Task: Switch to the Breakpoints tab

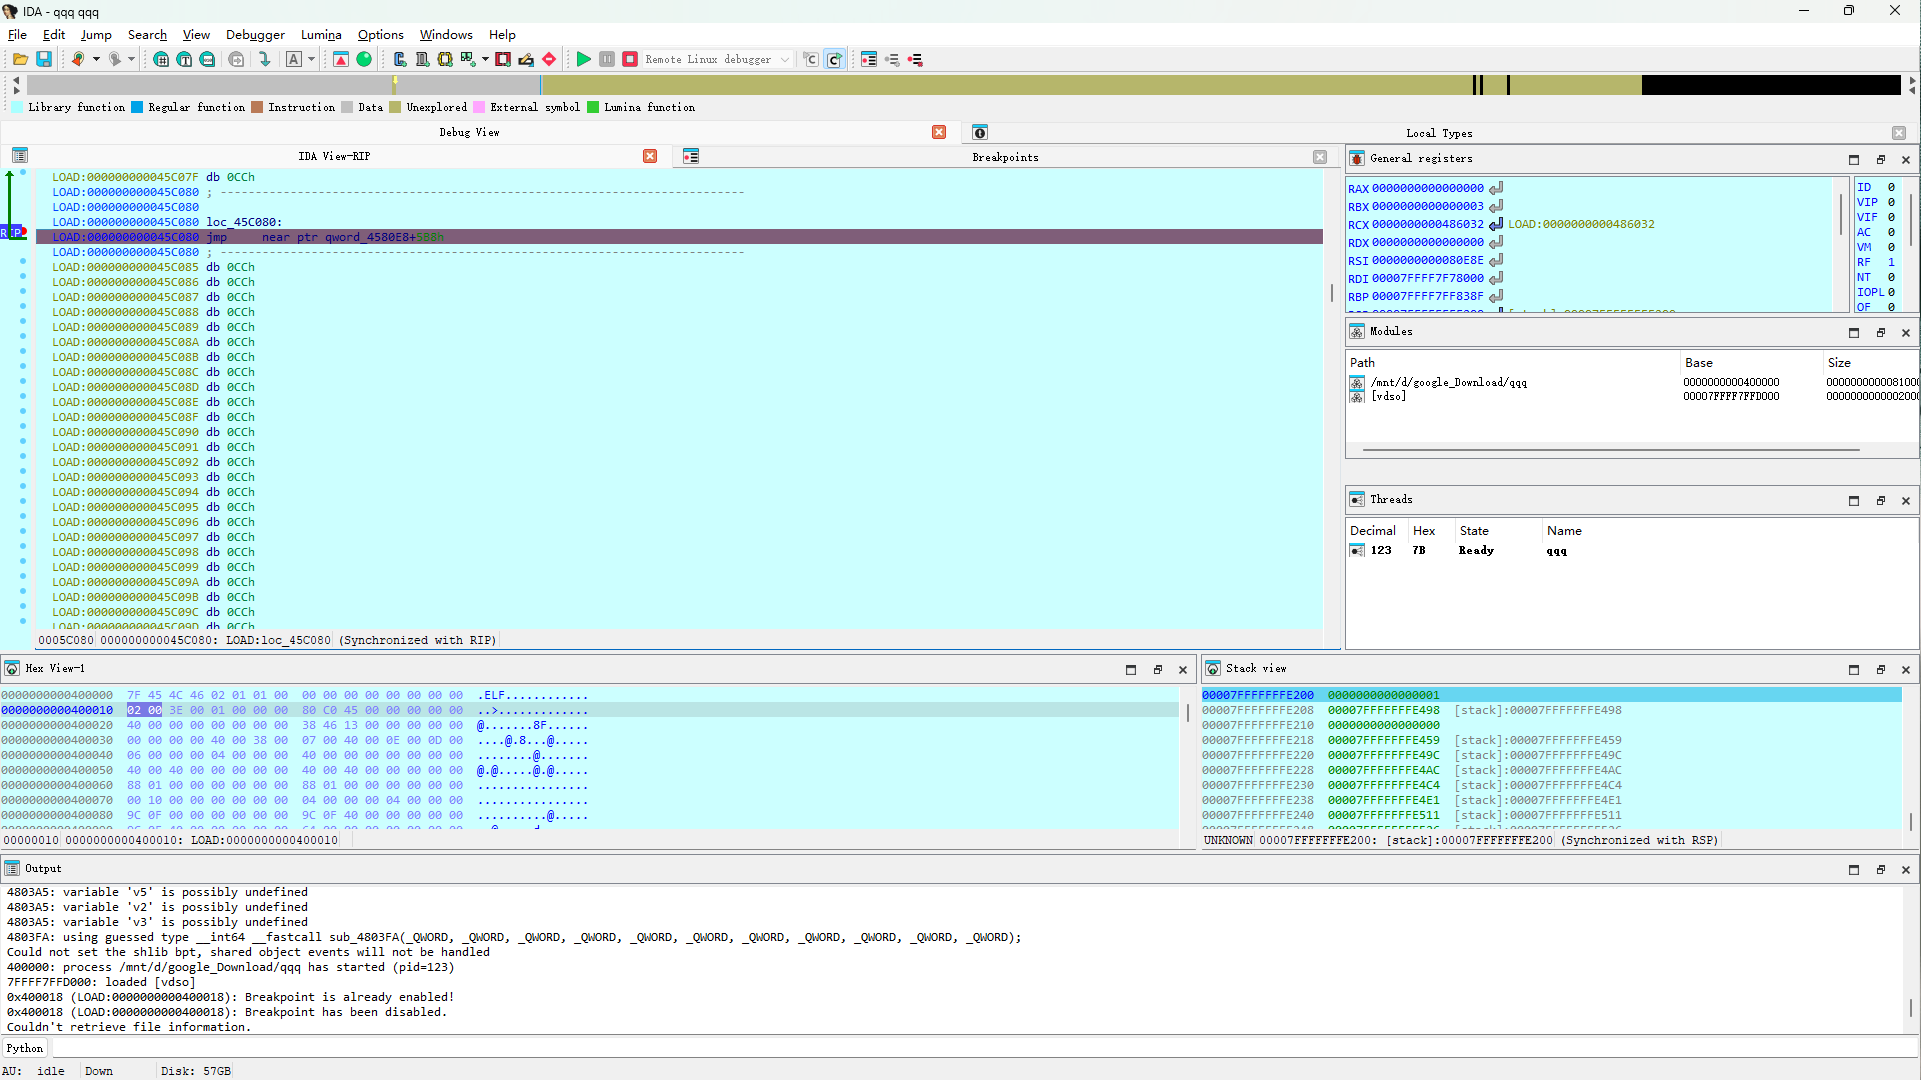Action: pyautogui.click(x=1004, y=157)
